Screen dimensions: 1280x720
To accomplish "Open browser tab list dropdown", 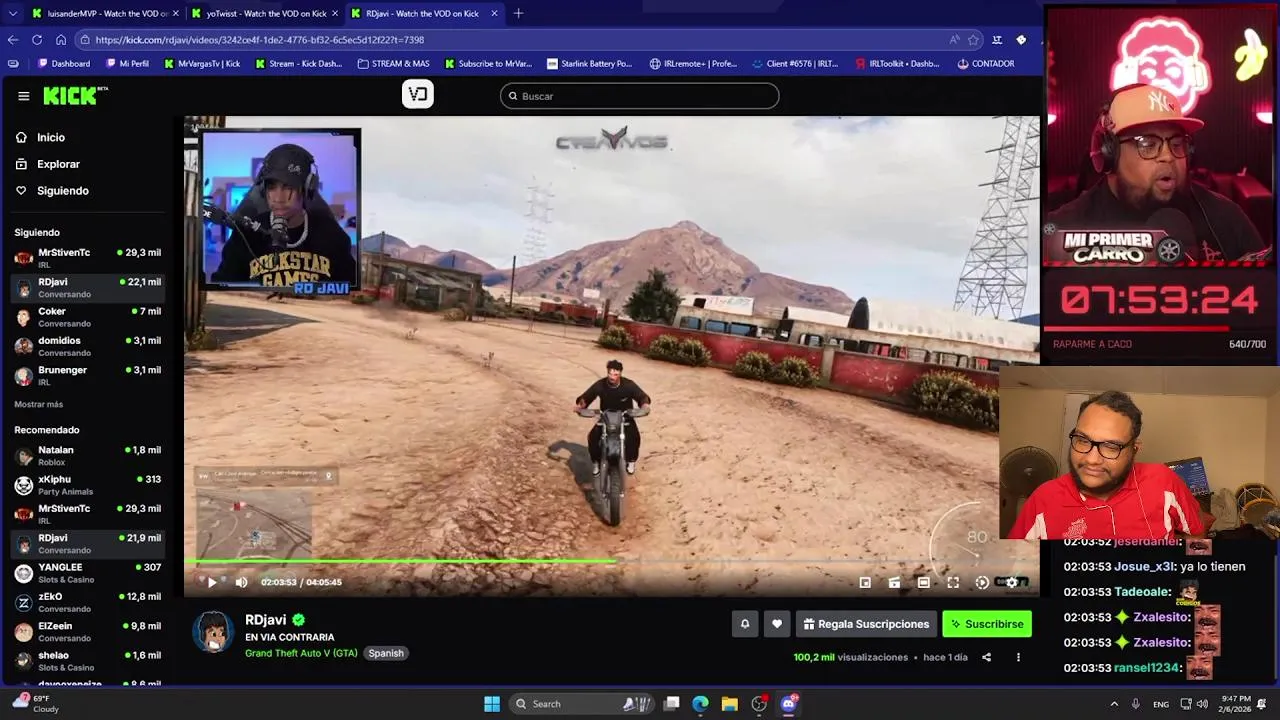I will coord(12,13).
